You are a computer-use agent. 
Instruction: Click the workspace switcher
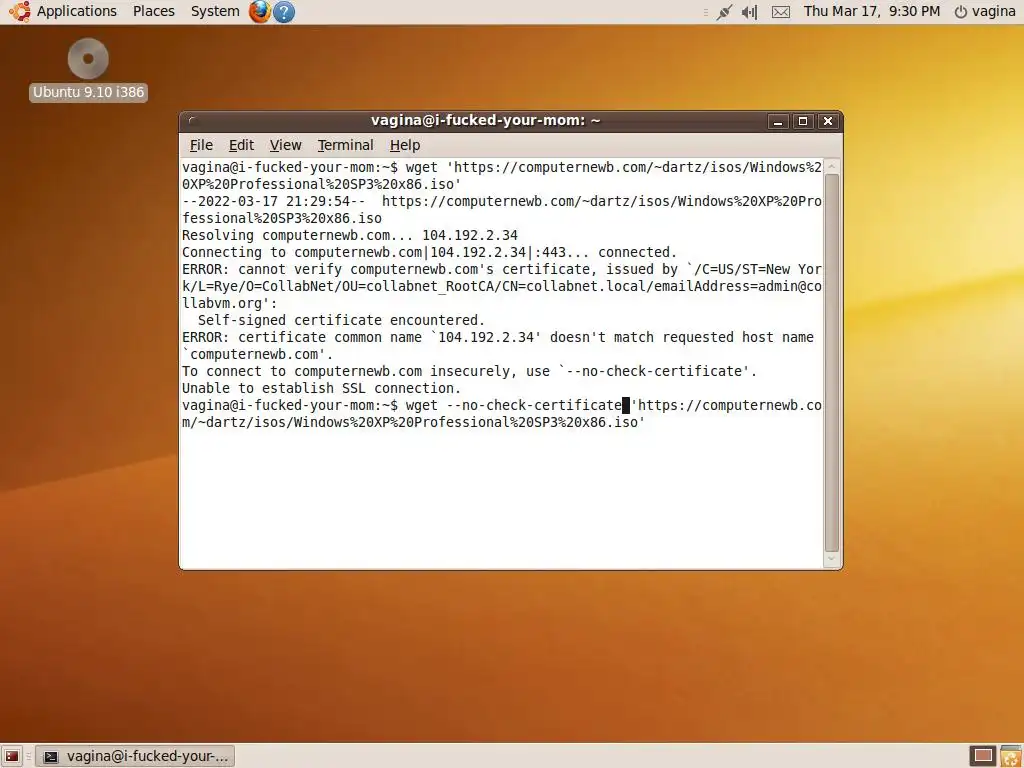click(x=983, y=756)
